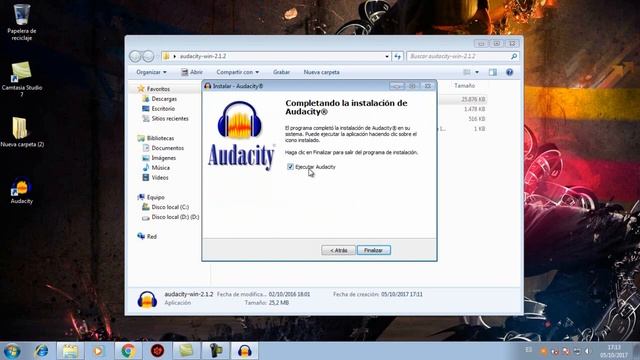
Task: Open Descargas in the navigation pane
Action: (164, 99)
